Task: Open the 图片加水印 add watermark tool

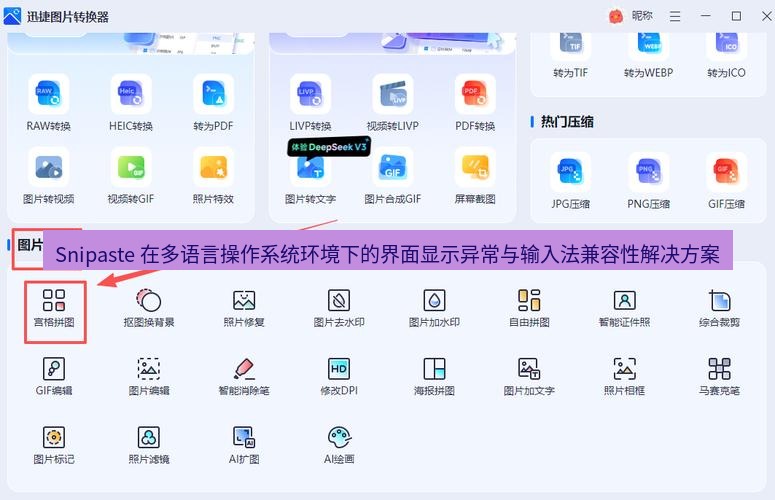Action: click(x=434, y=308)
